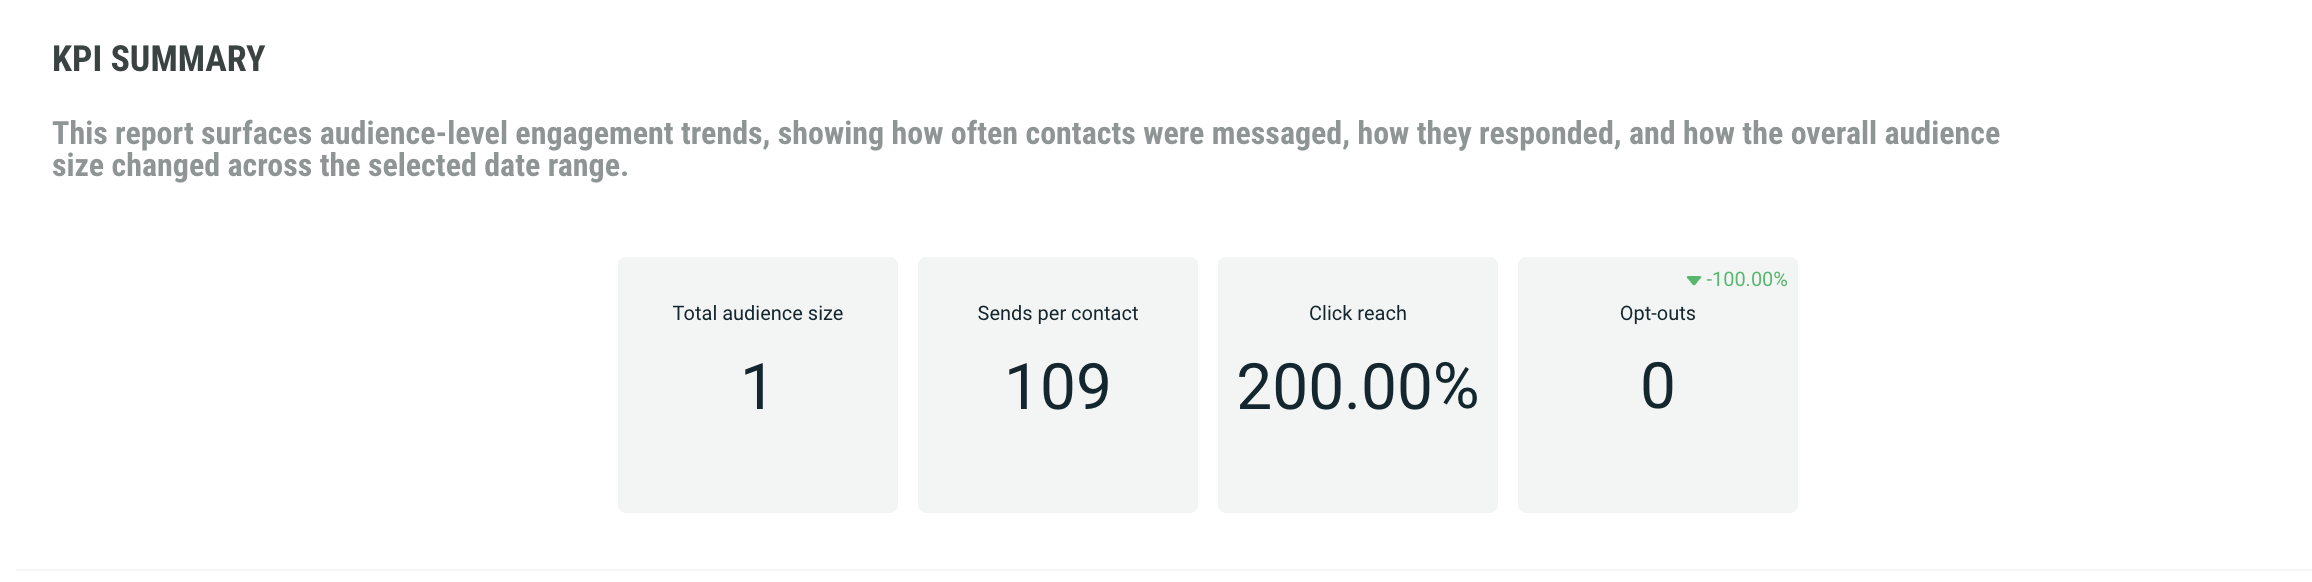The width and height of the screenshot is (2312, 582).
Task: Click the -100.00% change indicator
Action: 1746,280
